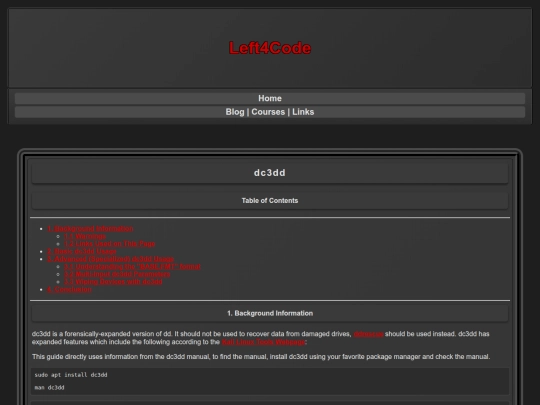Screen dimensions: 540x405
Task: Click the Table of Contents heading
Action: pos(270,201)
